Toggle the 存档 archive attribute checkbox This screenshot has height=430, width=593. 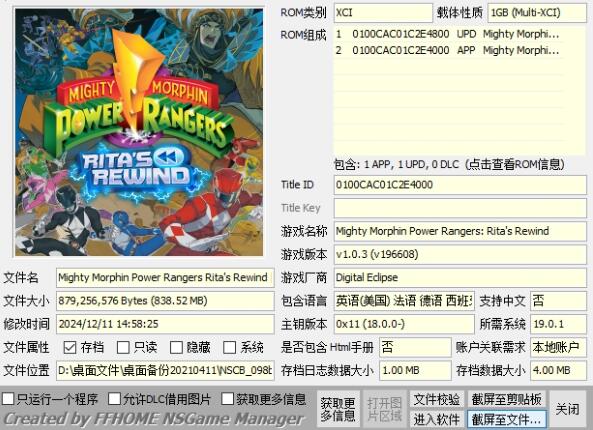tap(70, 347)
